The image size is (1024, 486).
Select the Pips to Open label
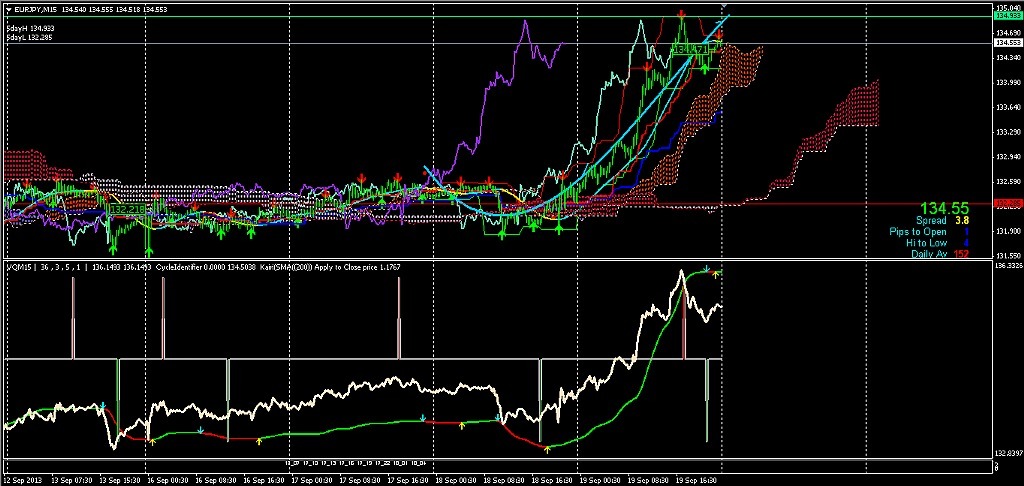(x=918, y=232)
